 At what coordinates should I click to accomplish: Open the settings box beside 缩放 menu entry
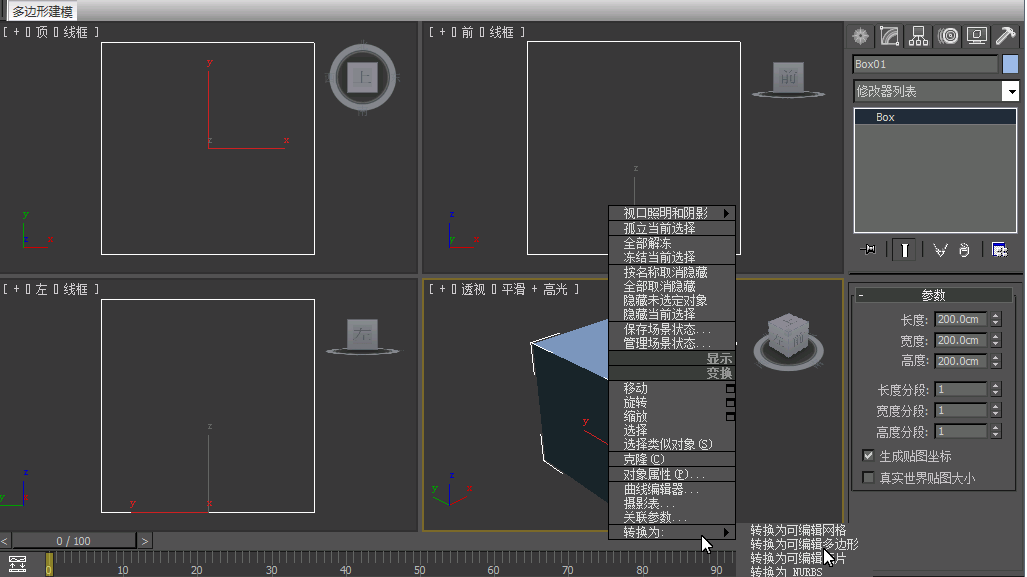pyautogui.click(x=730, y=417)
